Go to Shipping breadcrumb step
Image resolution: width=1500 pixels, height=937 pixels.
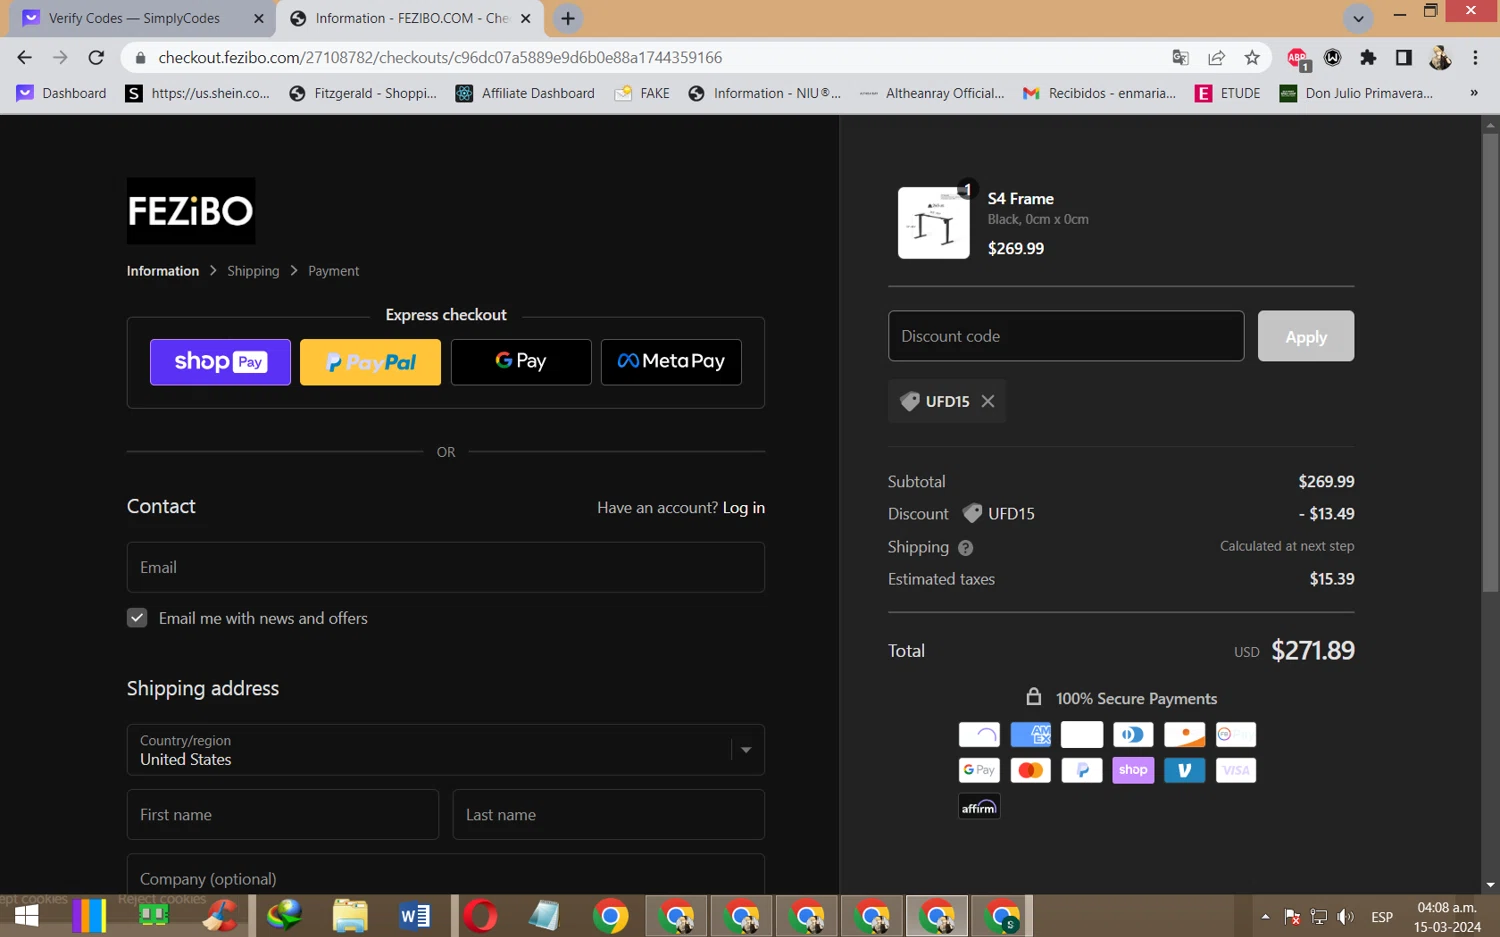[253, 271]
